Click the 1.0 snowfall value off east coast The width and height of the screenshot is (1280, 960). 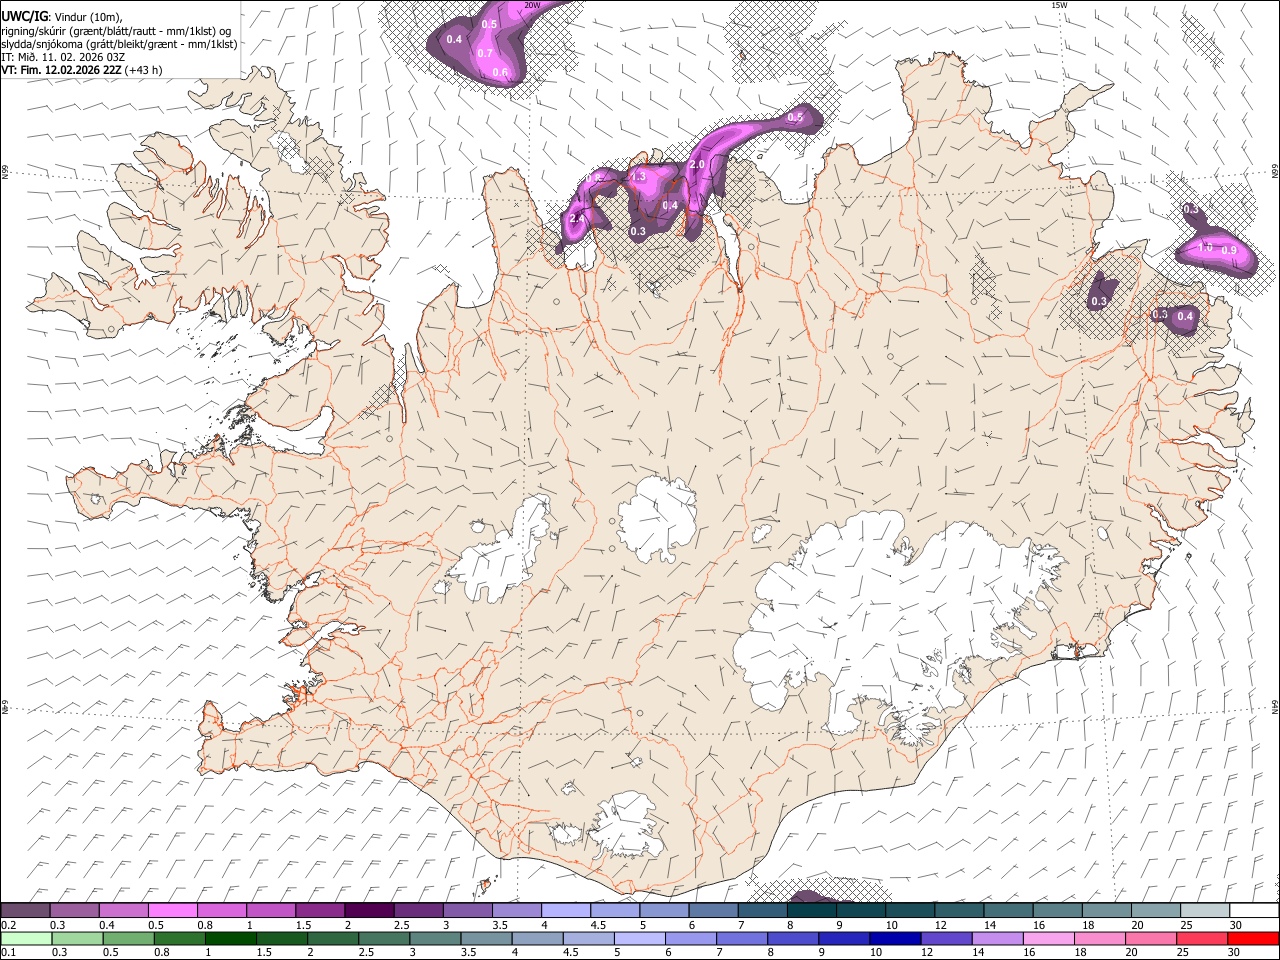1205,247
